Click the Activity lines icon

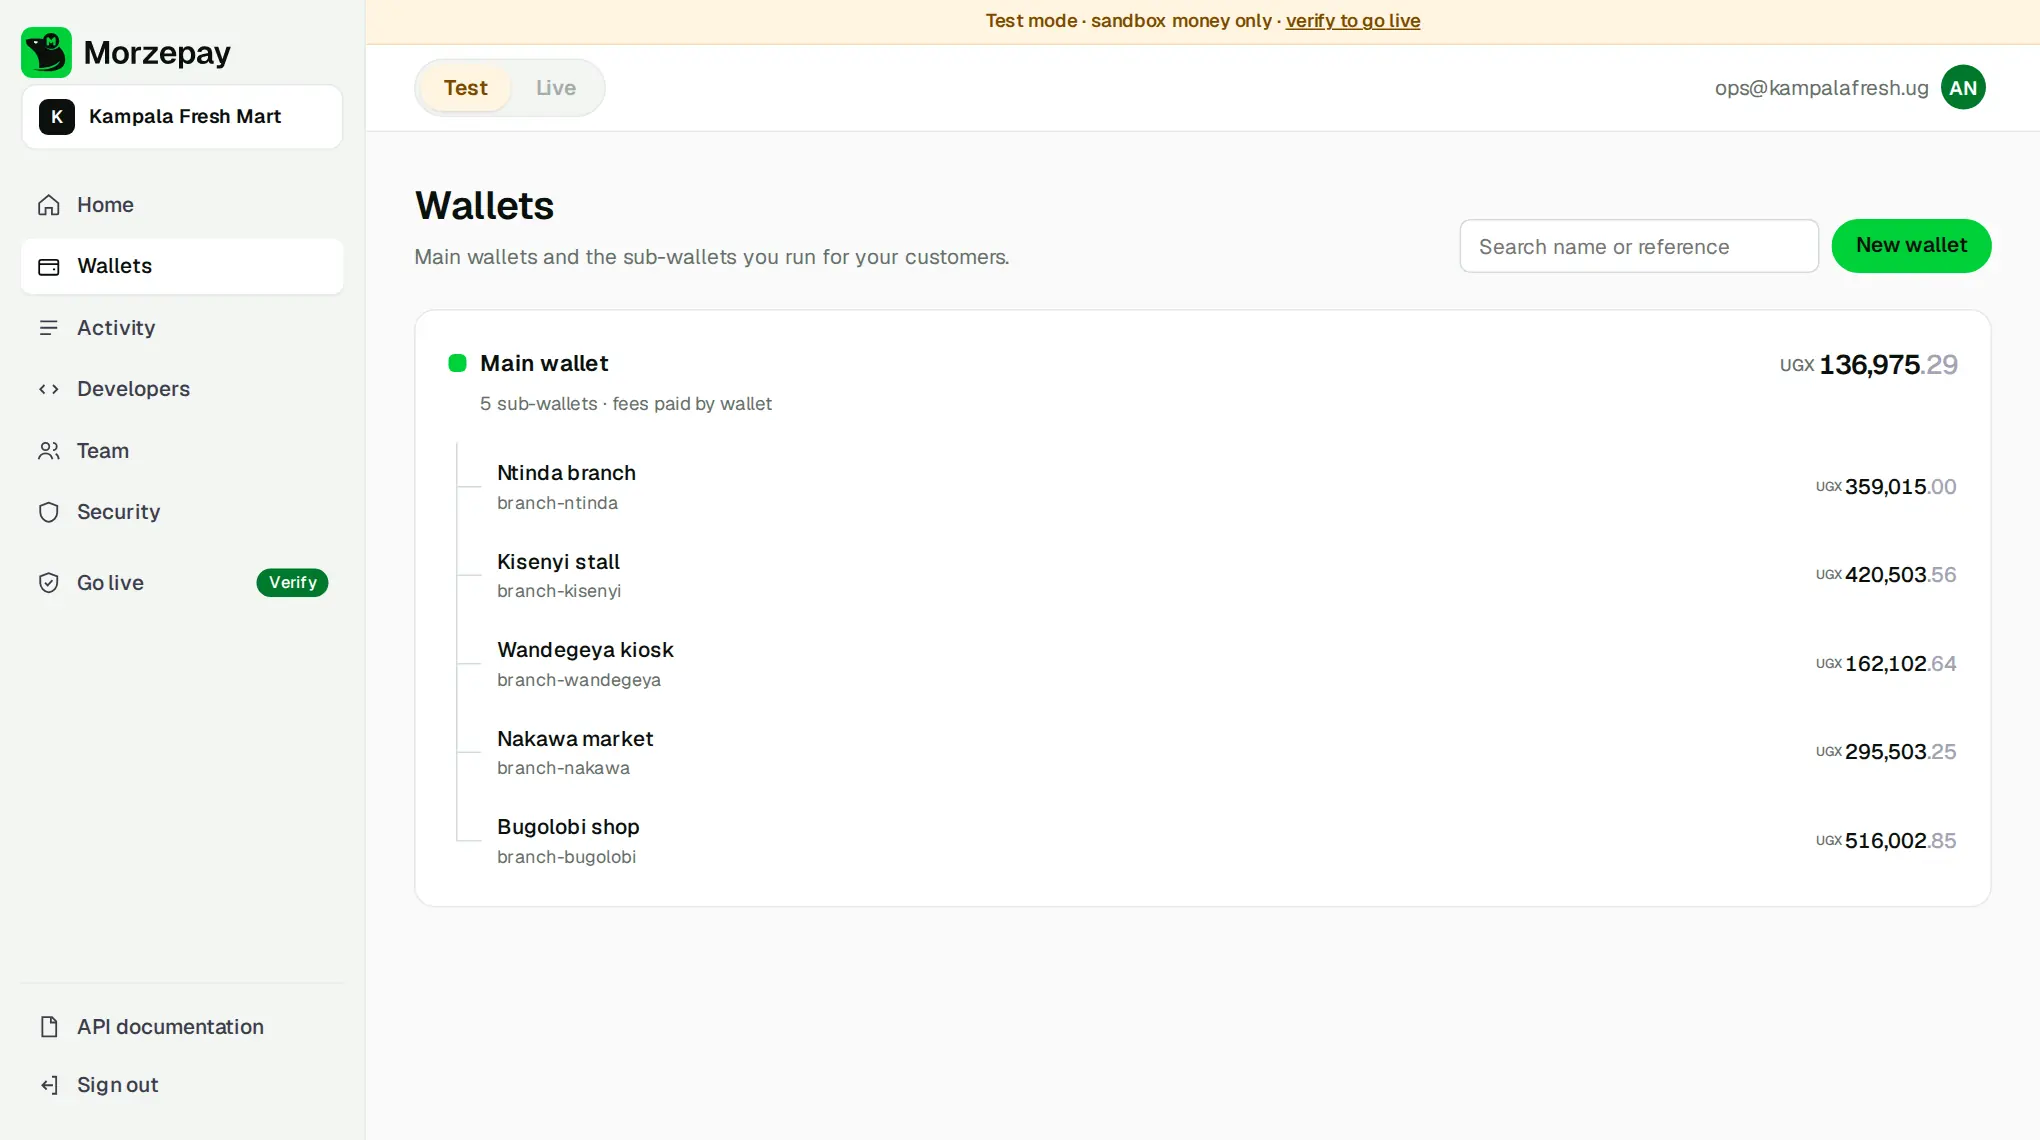49,328
